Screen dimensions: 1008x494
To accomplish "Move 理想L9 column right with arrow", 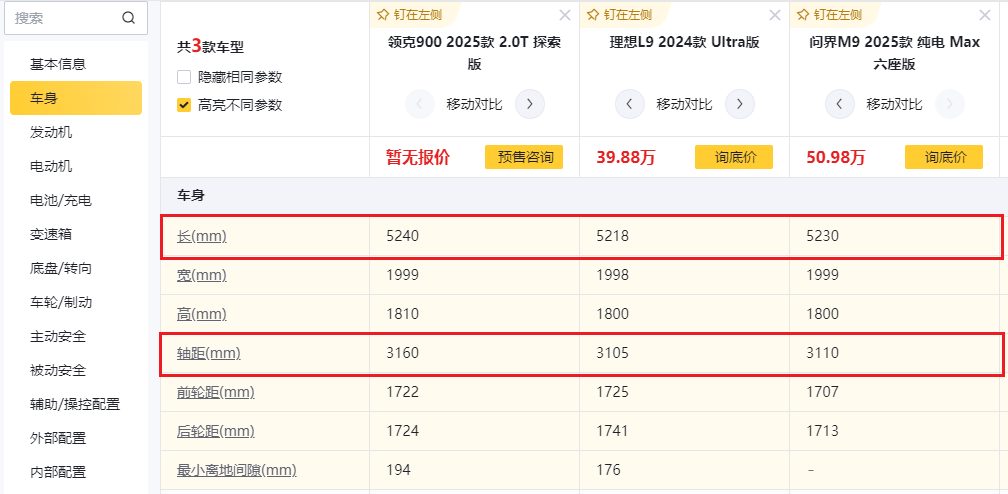I will click(x=740, y=104).
